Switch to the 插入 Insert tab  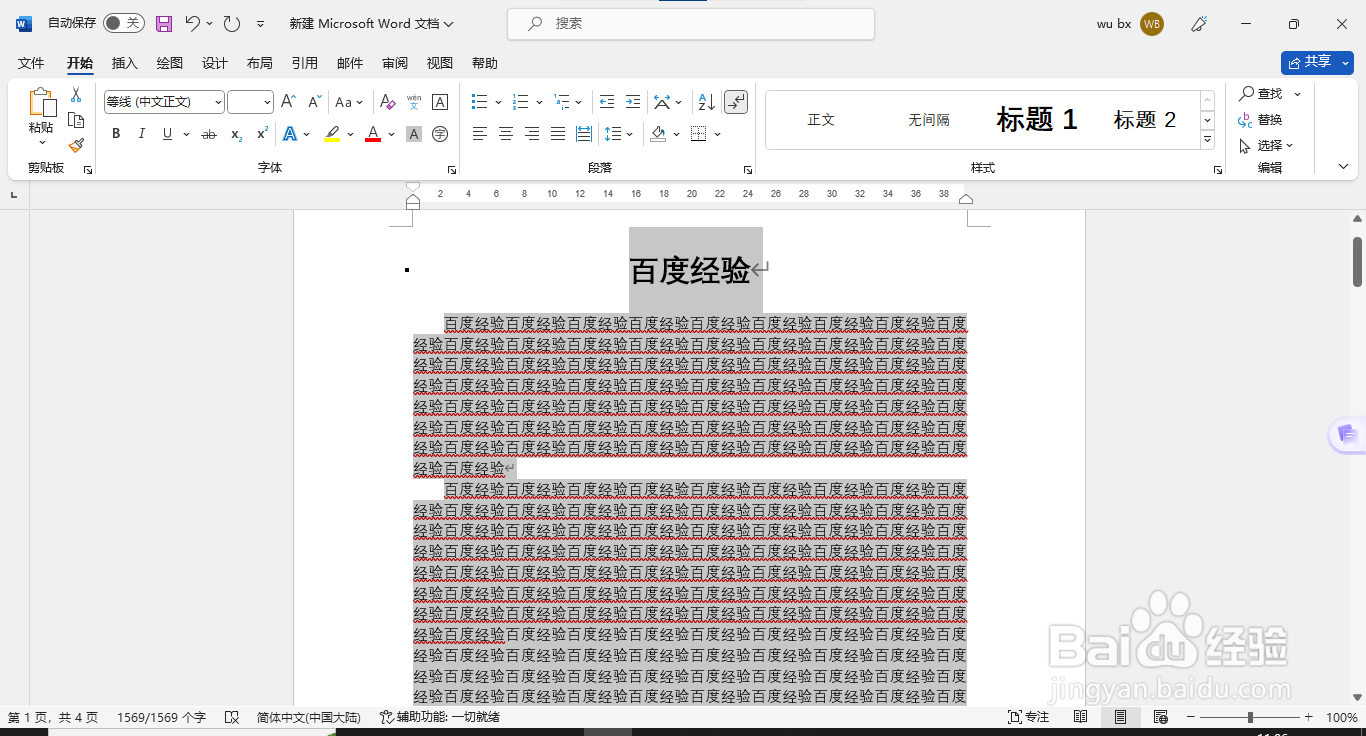point(125,63)
